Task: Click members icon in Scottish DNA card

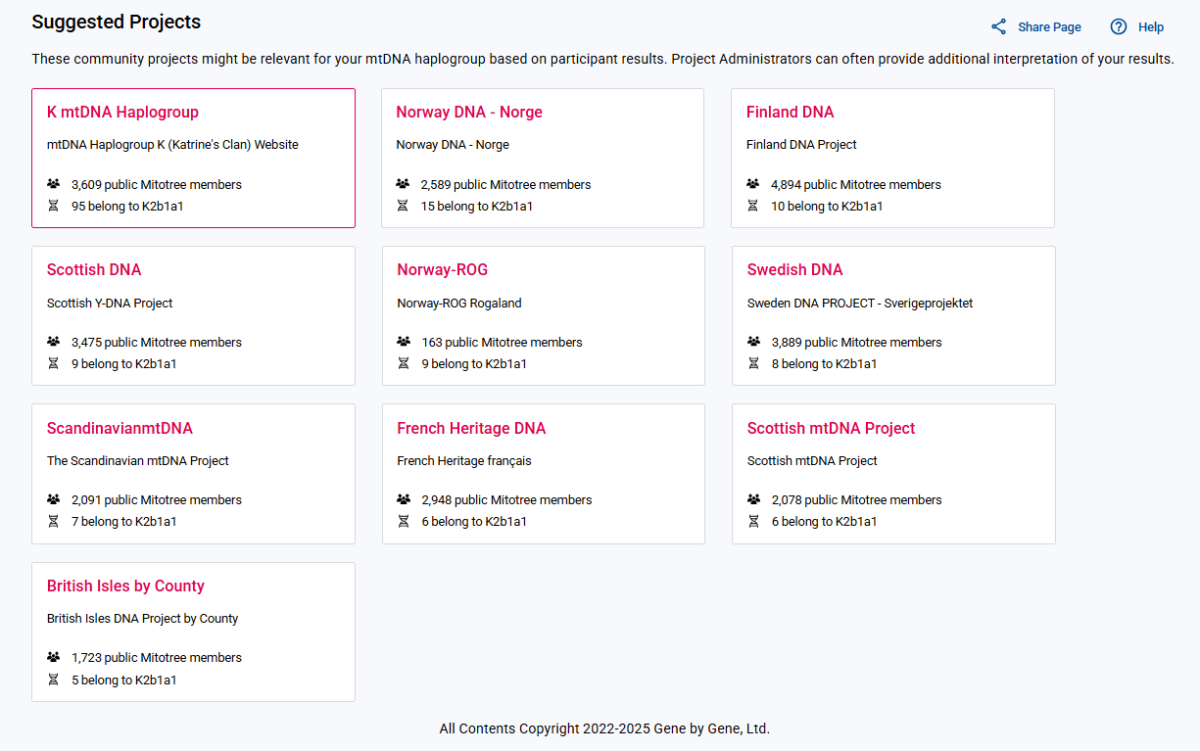Action: 54,342
